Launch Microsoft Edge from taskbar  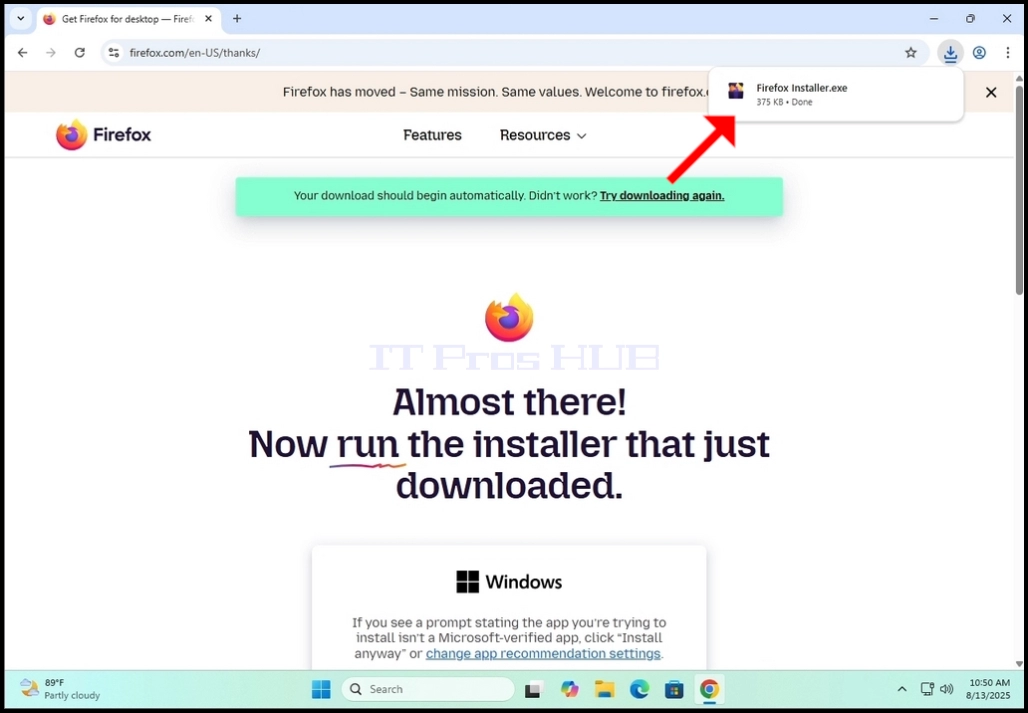pyautogui.click(x=639, y=689)
